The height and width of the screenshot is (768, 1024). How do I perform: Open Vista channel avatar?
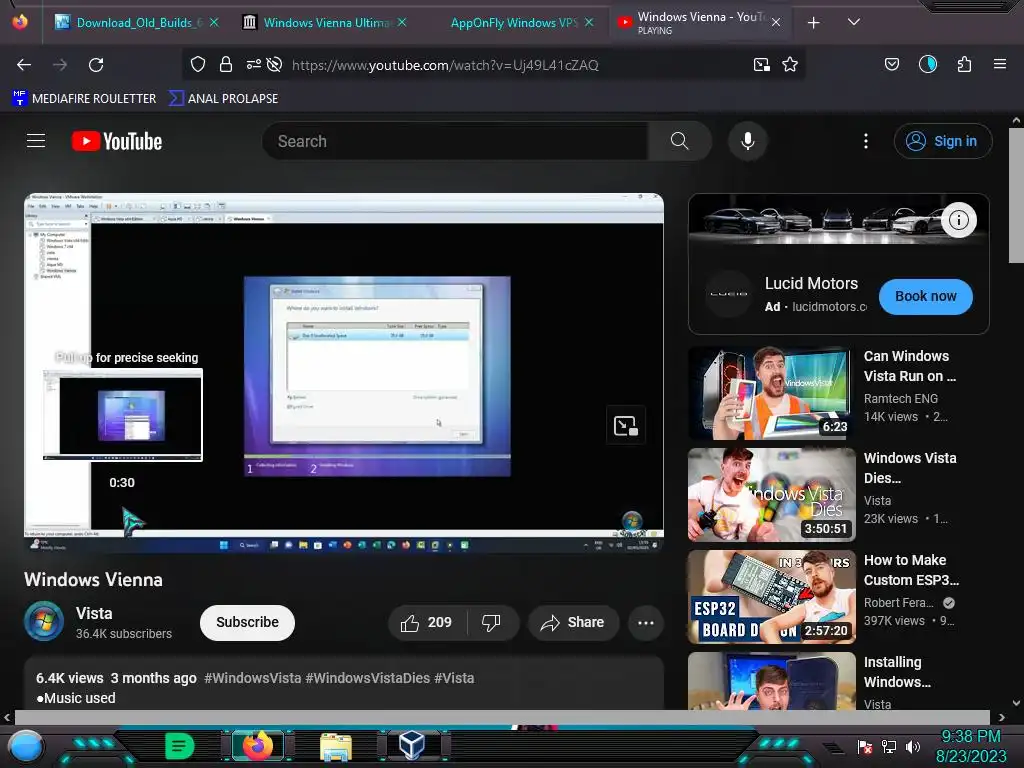pyautogui.click(x=44, y=621)
